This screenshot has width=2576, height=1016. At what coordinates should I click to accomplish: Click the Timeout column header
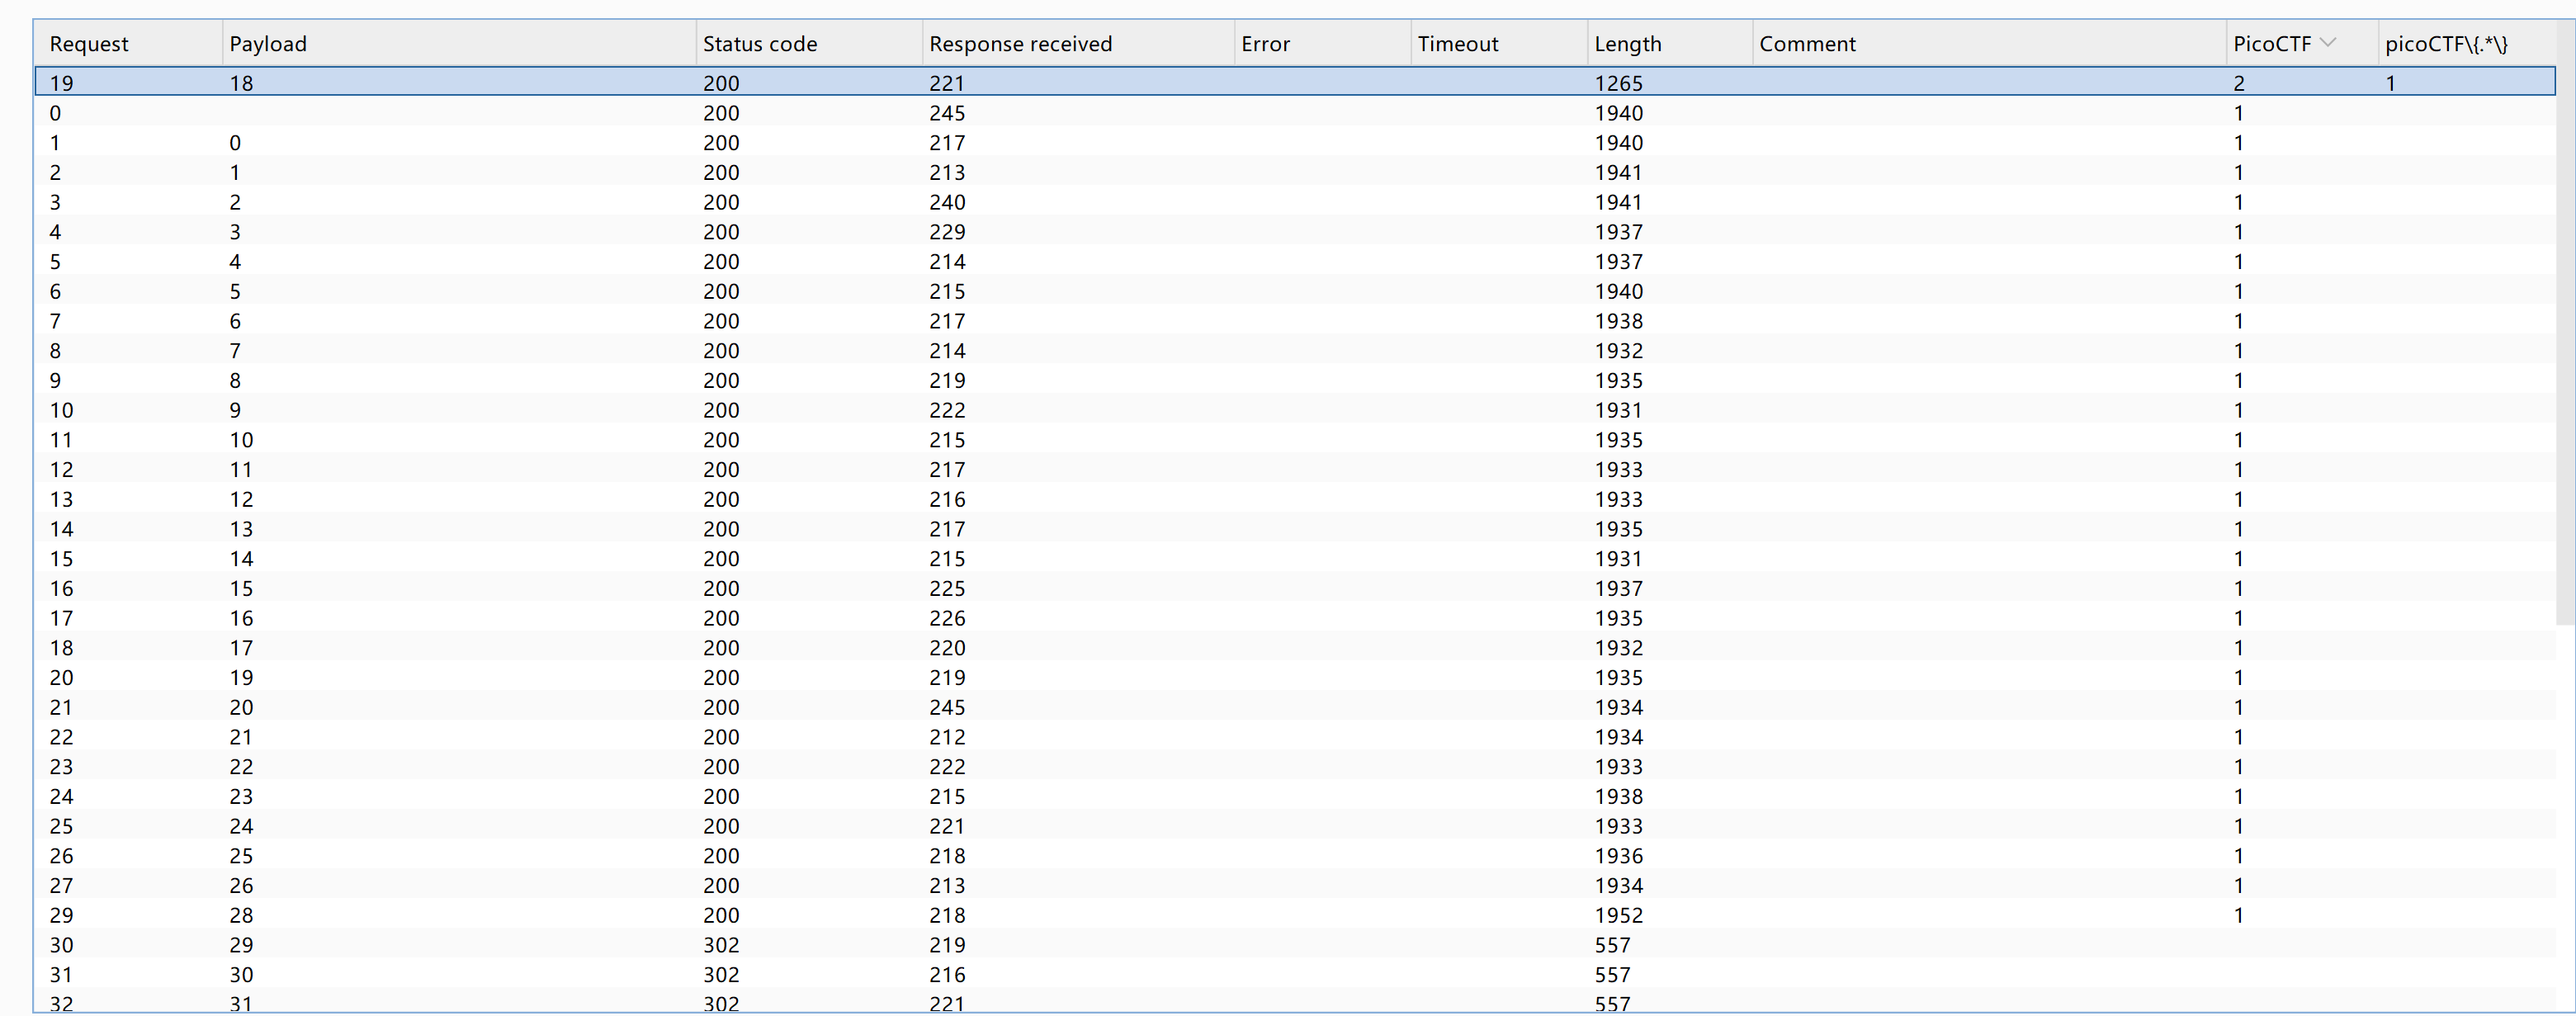pyautogui.click(x=1498, y=44)
